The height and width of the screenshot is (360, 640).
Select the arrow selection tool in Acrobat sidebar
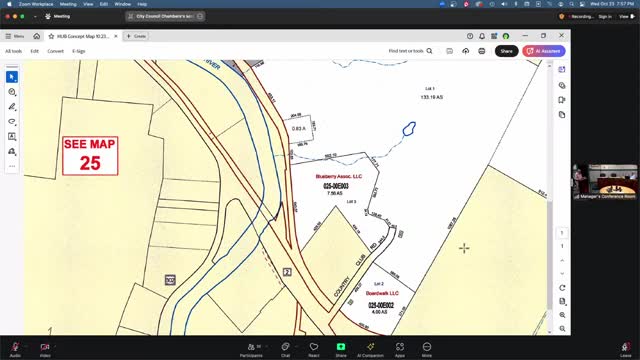[12, 77]
